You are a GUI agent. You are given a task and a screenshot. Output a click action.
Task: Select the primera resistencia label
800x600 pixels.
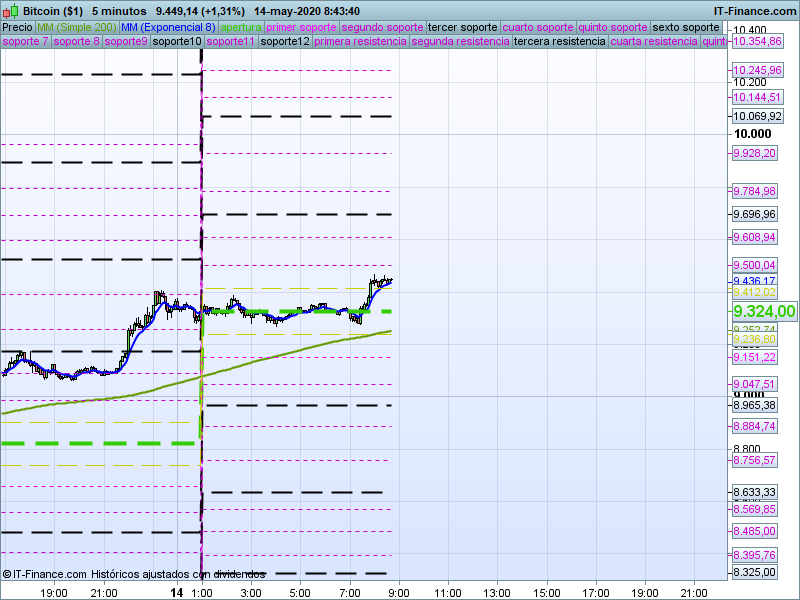360,42
